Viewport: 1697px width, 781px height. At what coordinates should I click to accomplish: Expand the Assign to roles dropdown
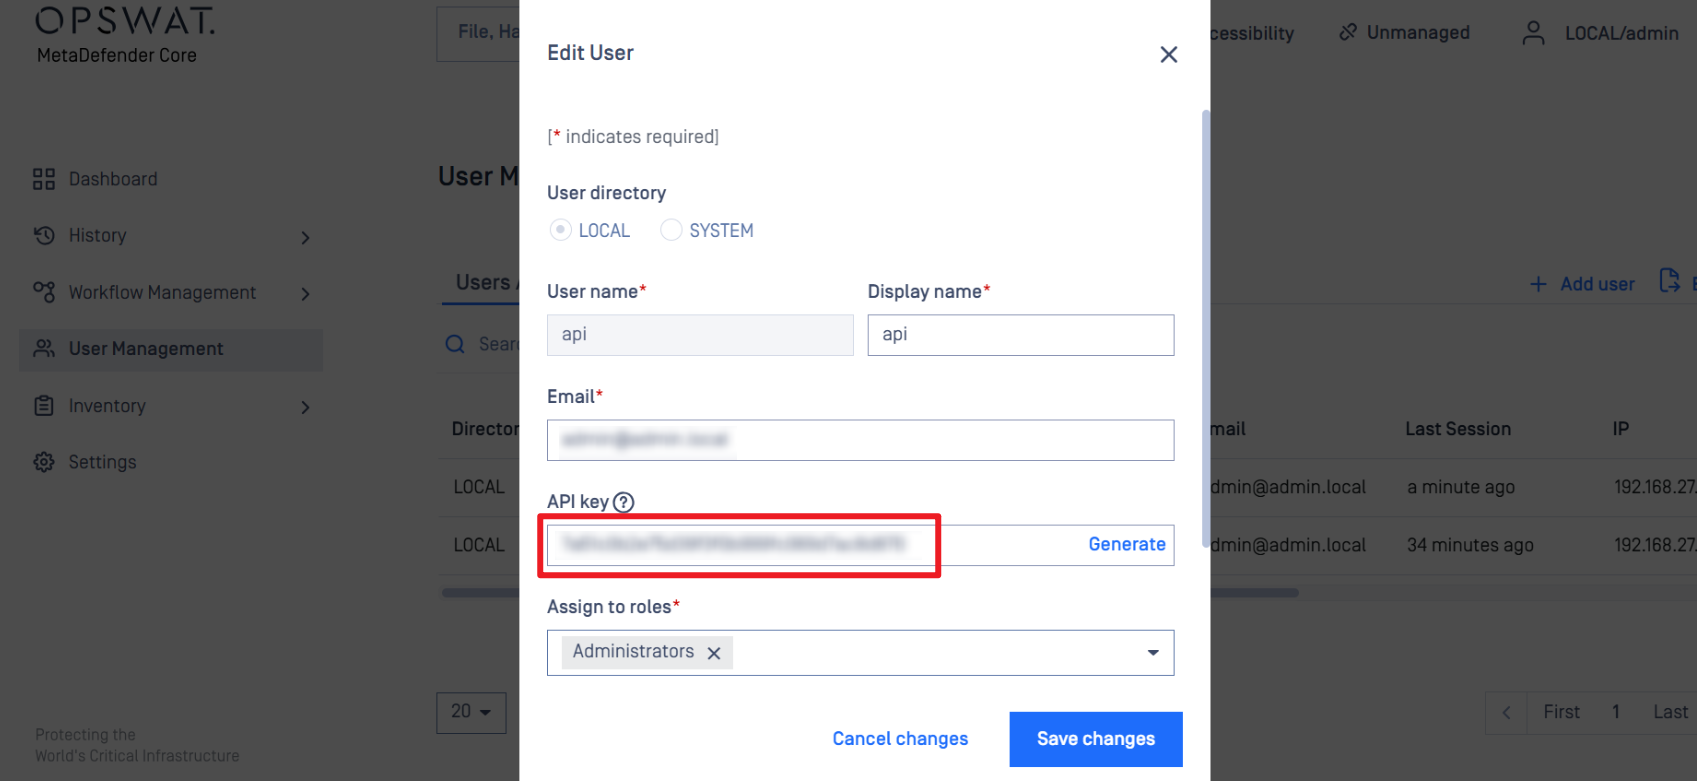point(1153,653)
